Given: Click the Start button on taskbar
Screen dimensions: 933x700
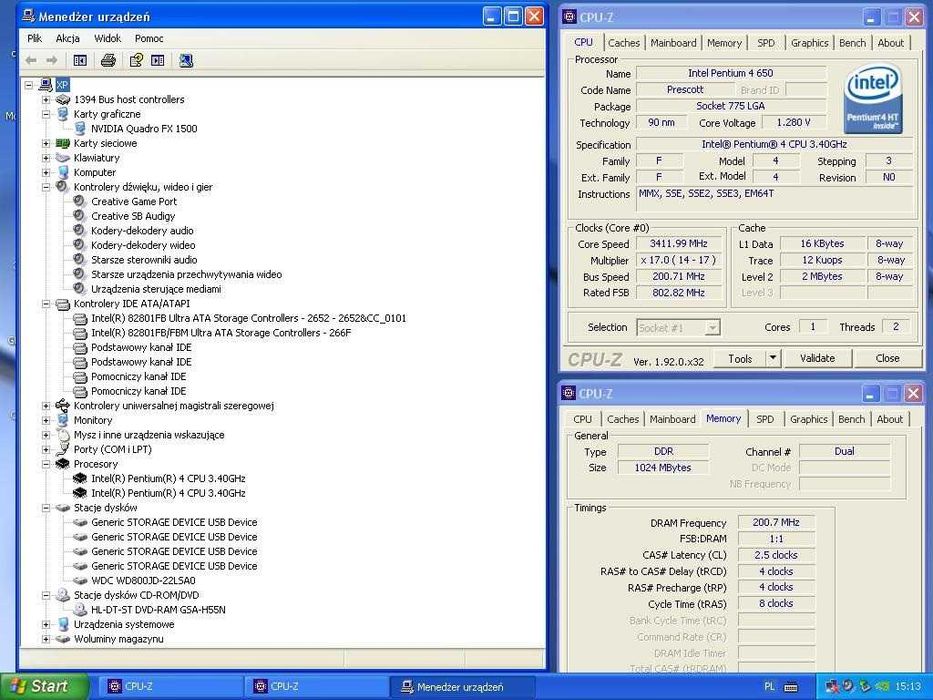Looking at the screenshot, I should tap(43, 686).
